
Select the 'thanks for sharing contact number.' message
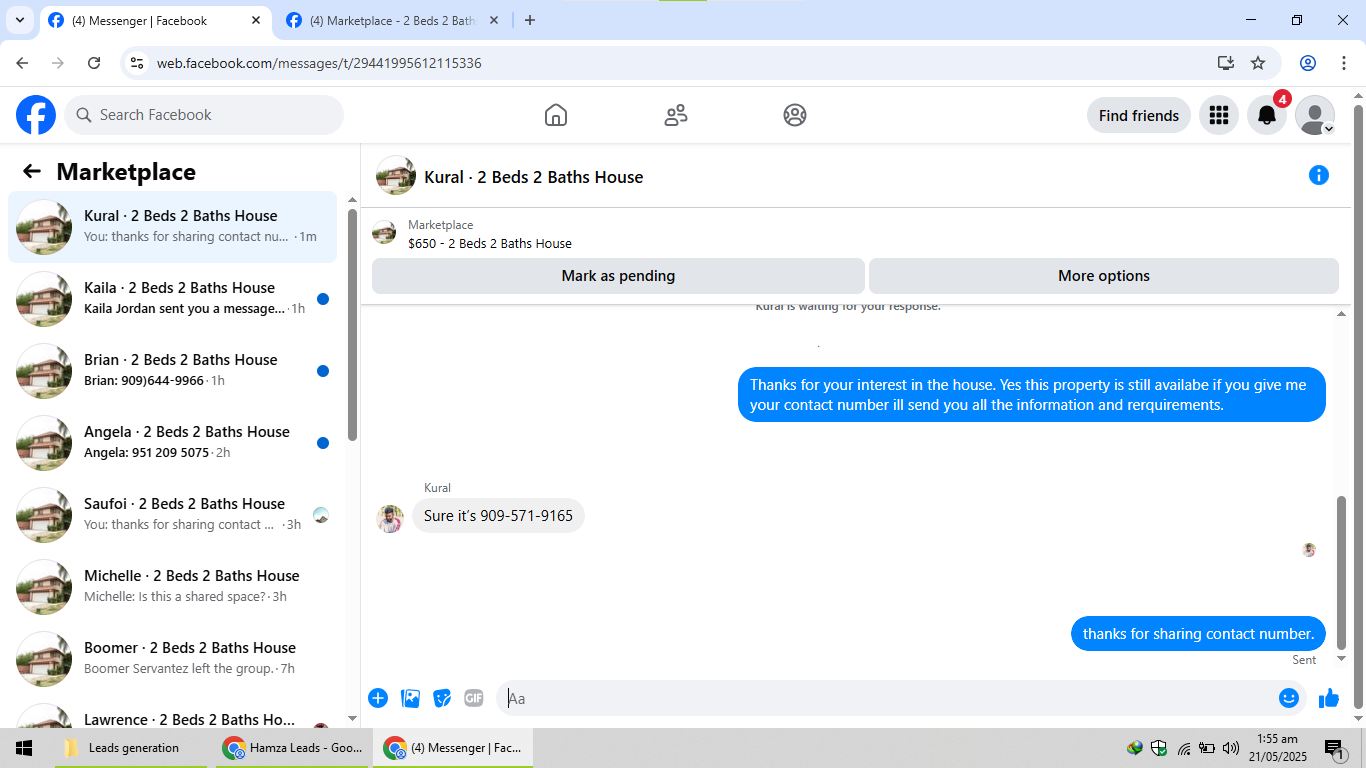[x=1198, y=634]
